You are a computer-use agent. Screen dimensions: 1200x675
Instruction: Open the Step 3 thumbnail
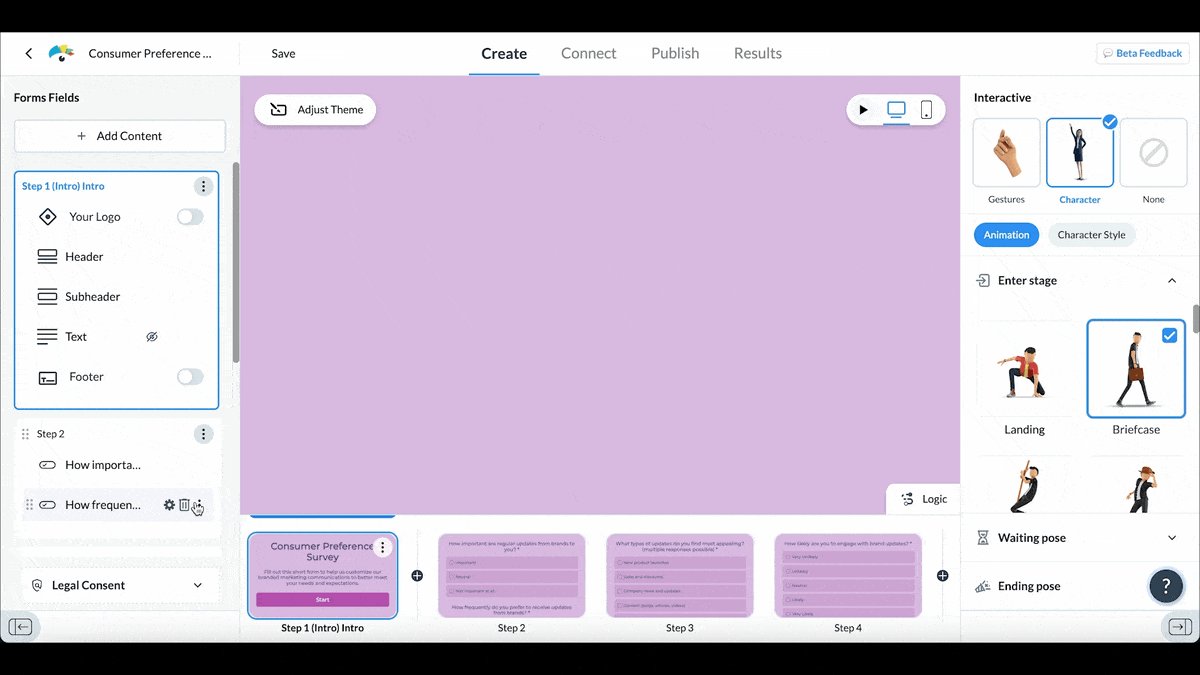click(679, 575)
